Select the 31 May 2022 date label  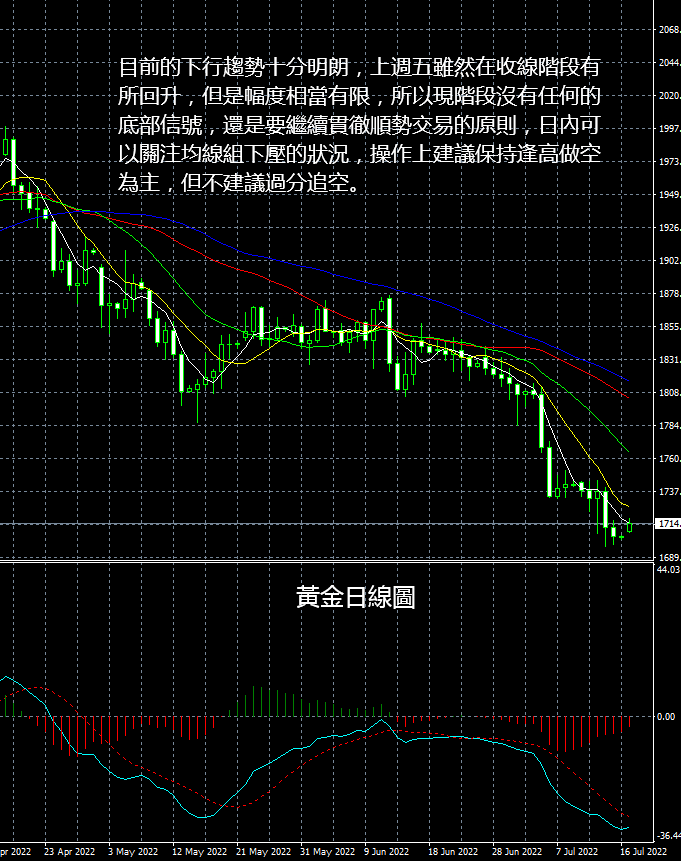327,852
